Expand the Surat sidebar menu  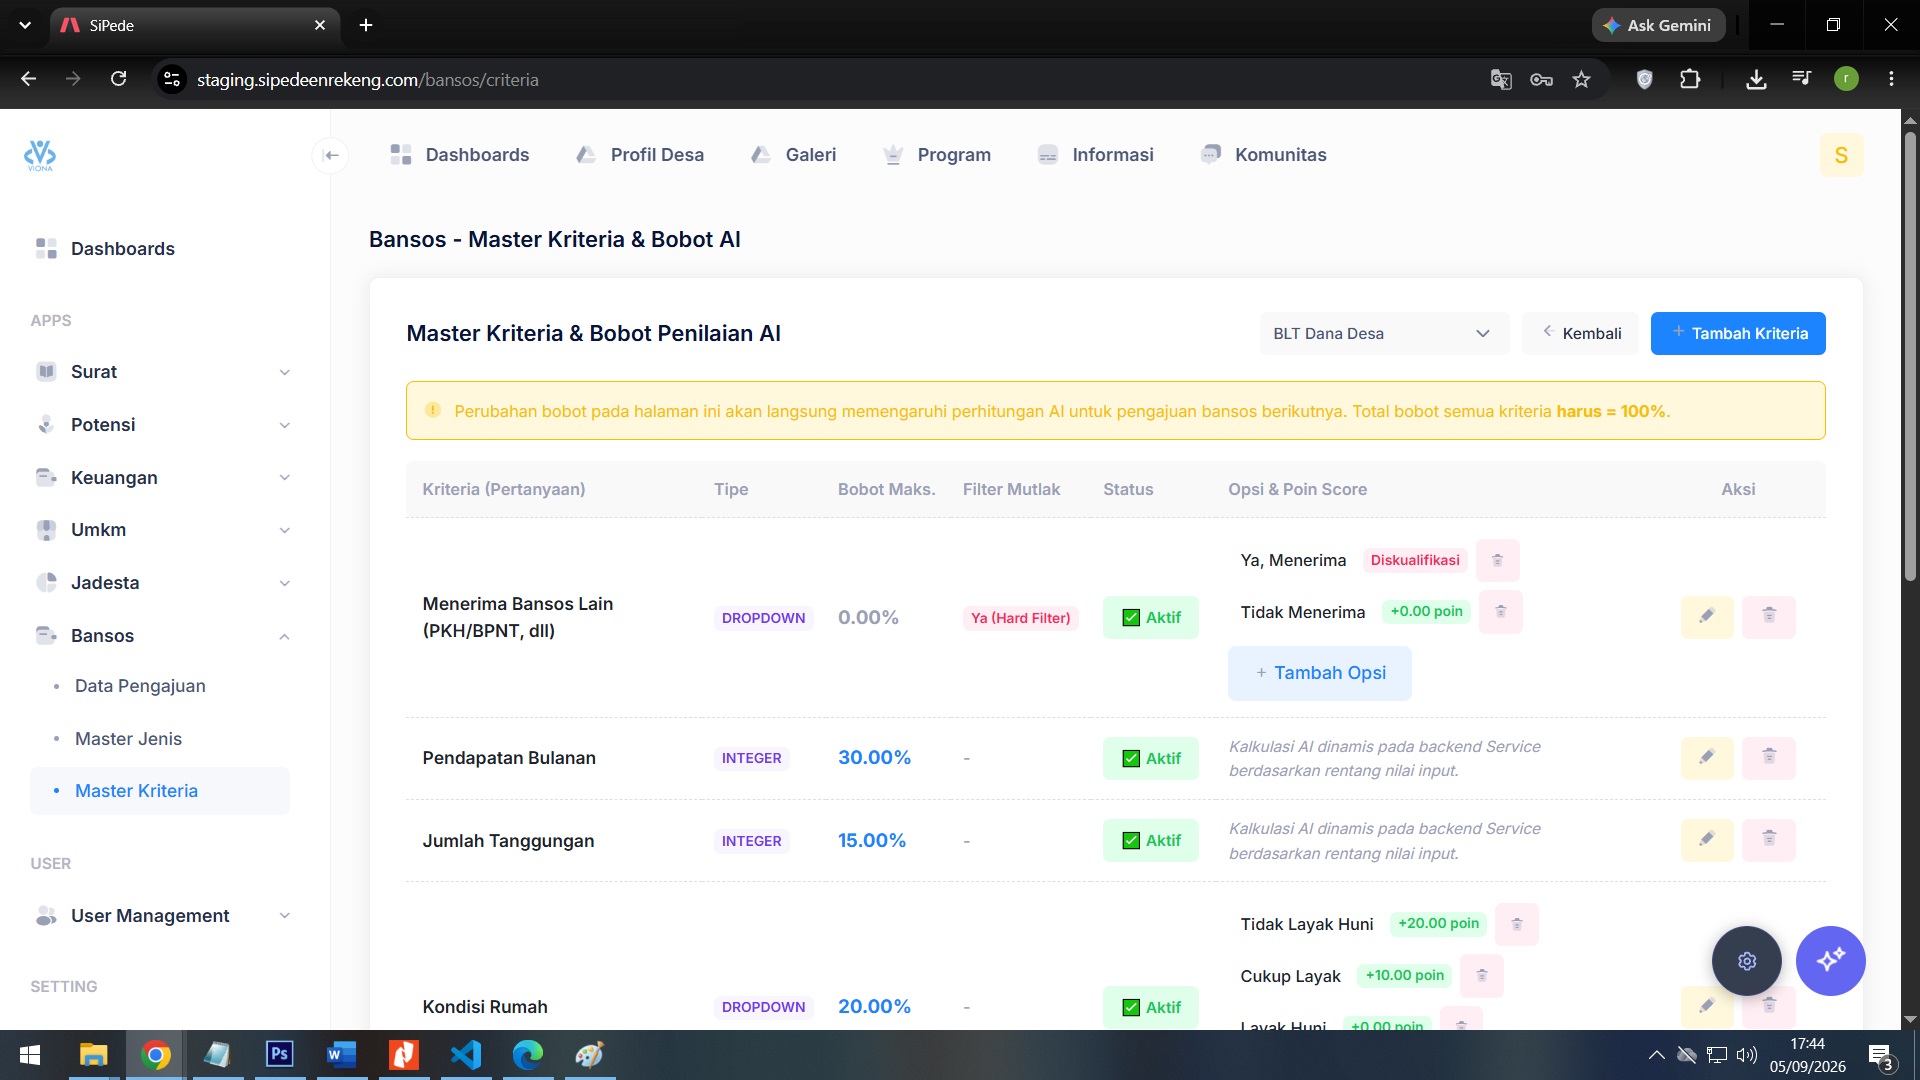click(160, 372)
